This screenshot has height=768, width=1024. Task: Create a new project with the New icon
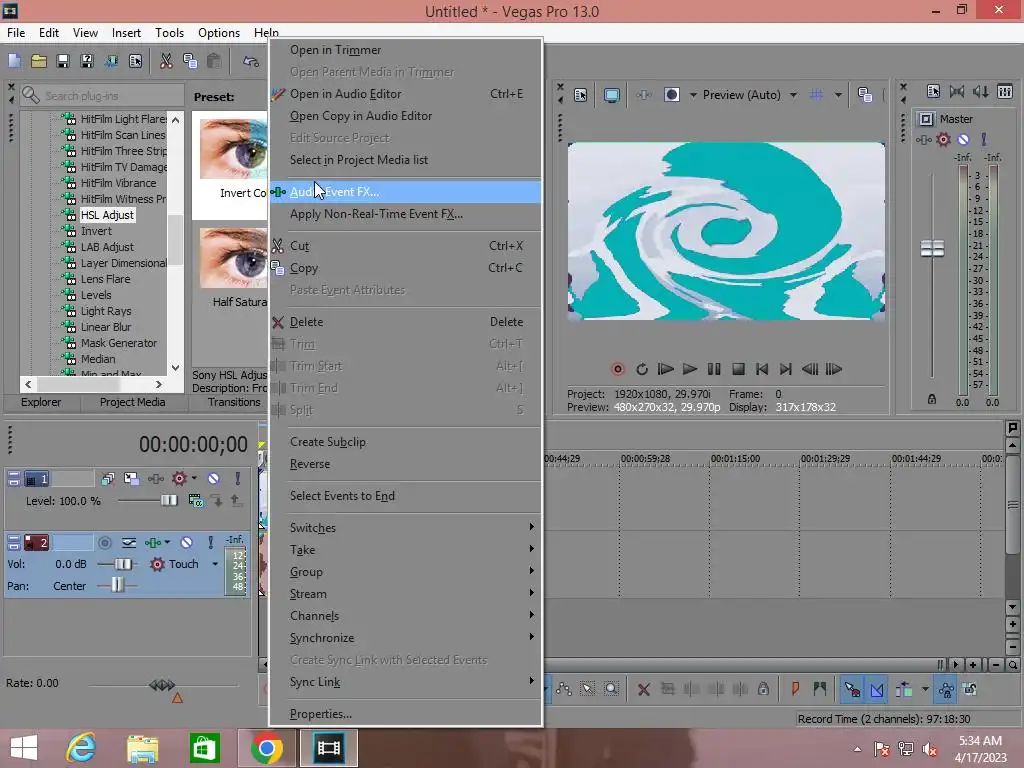point(14,61)
